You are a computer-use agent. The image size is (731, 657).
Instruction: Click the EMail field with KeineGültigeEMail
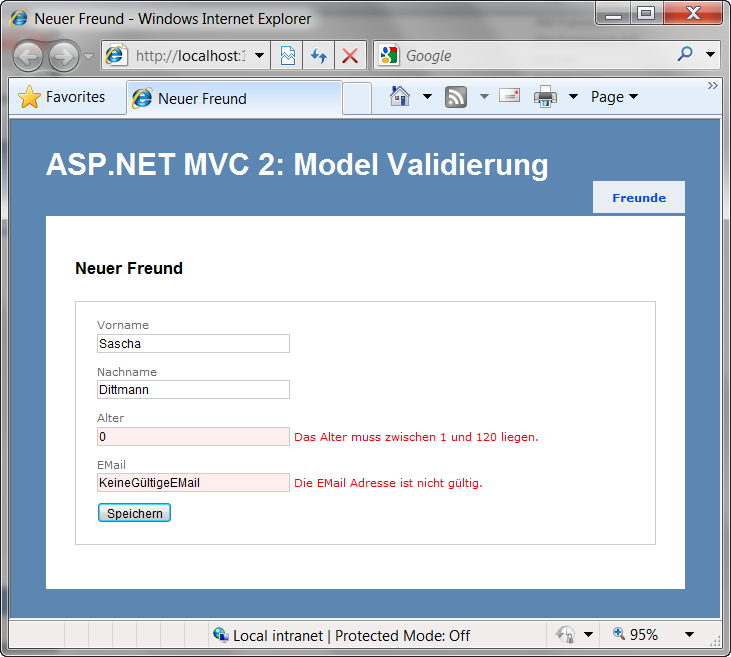pyautogui.click(x=193, y=483)
